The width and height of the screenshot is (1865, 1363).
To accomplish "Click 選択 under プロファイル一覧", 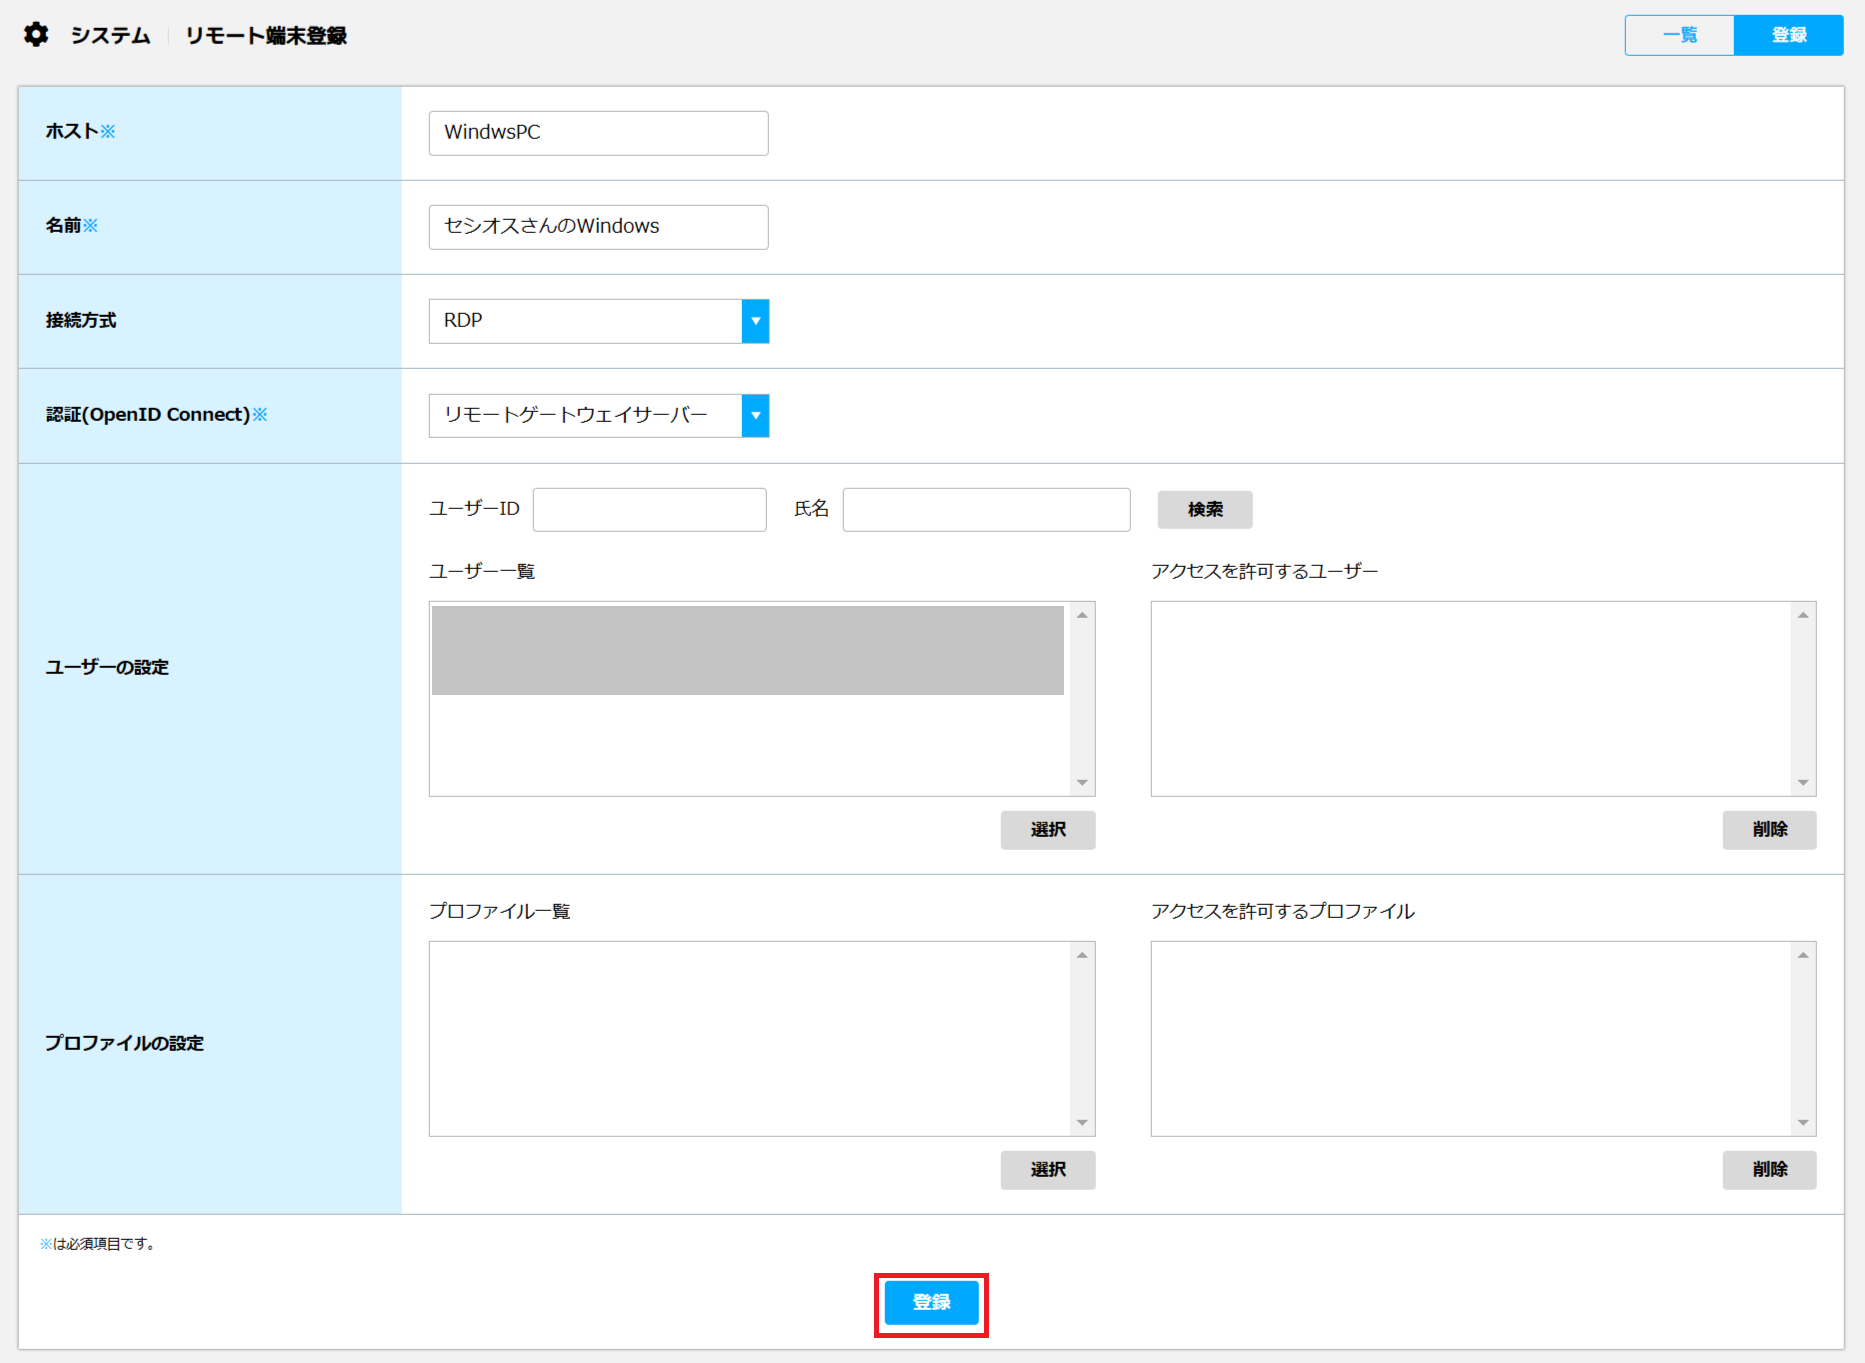I will [1048, 1170].
